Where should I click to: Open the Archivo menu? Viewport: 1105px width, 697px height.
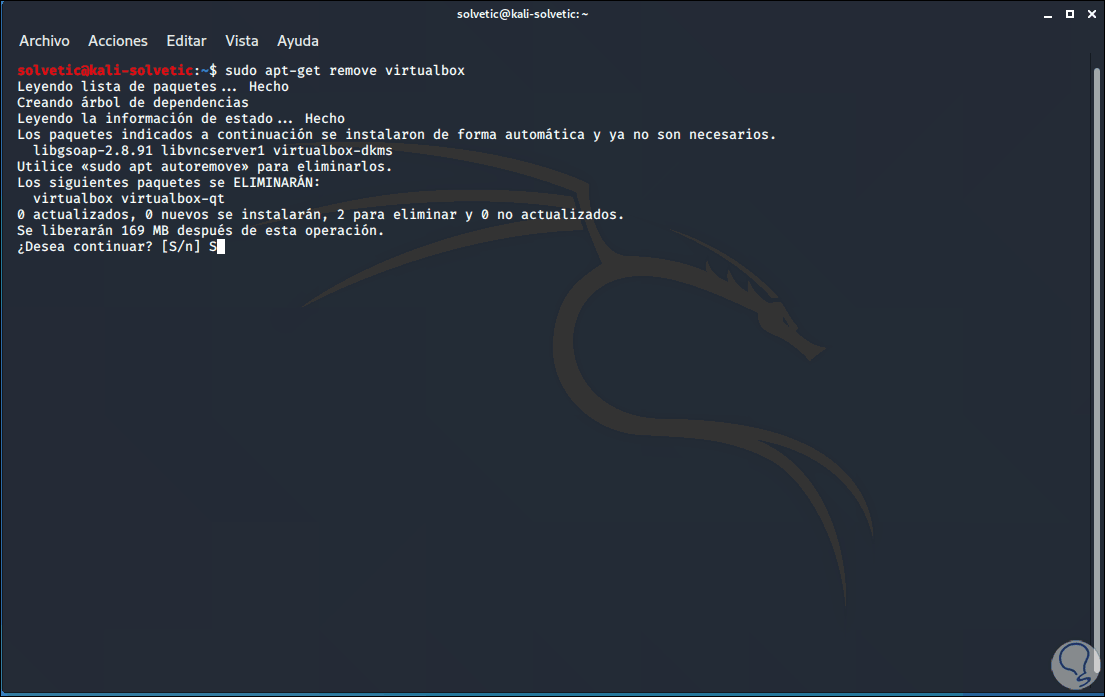coord(44,41)
